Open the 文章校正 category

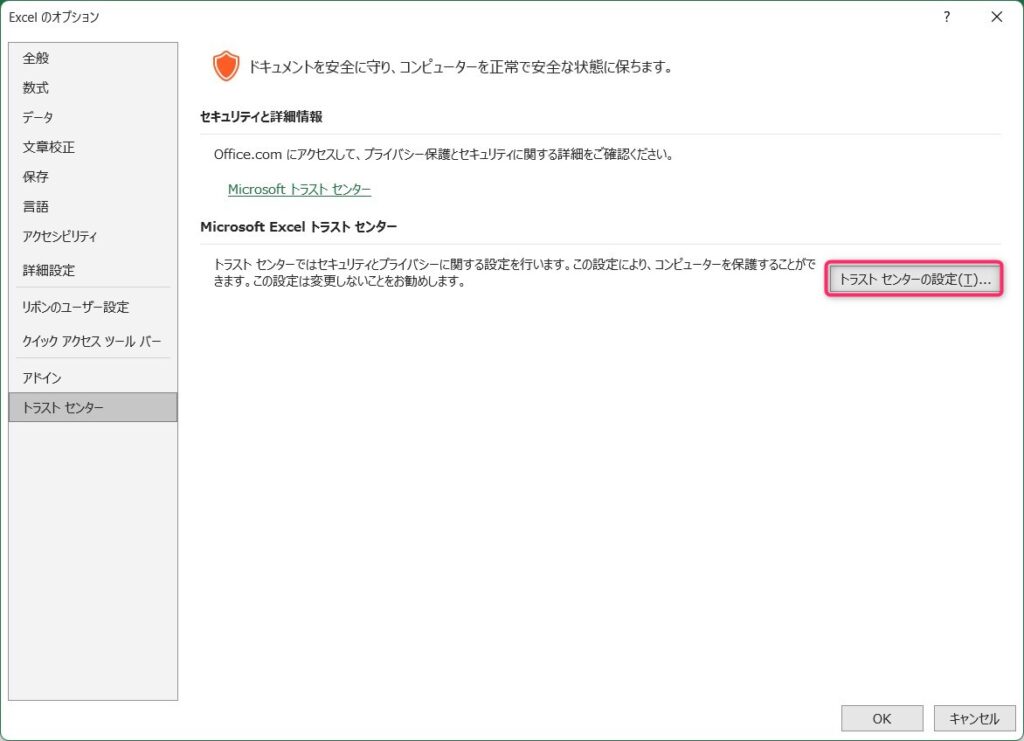[48, 148]
